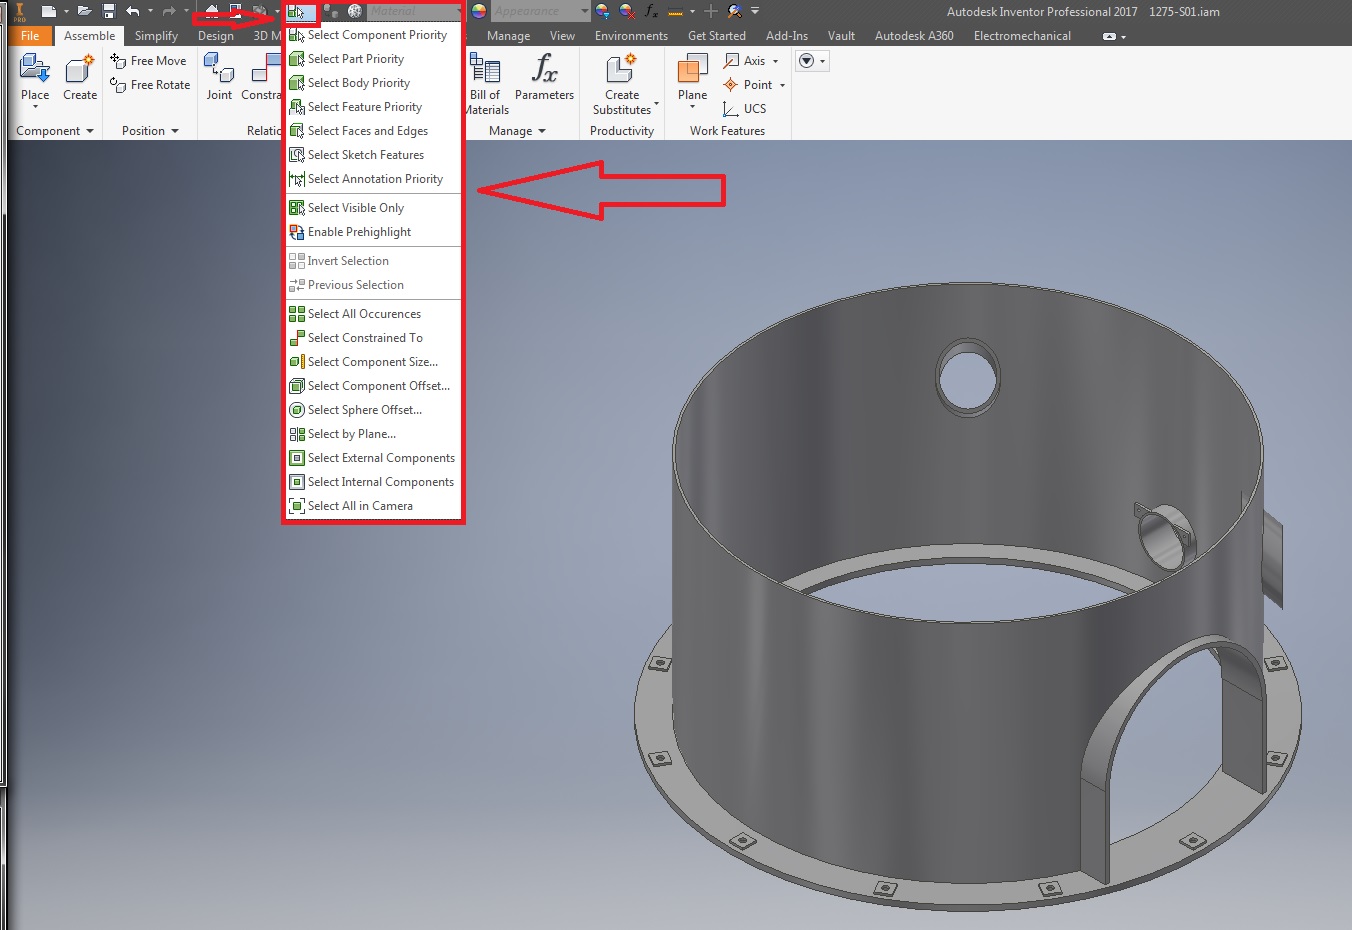
Task: Switch to the Vault tab
Action: [841, 36]
